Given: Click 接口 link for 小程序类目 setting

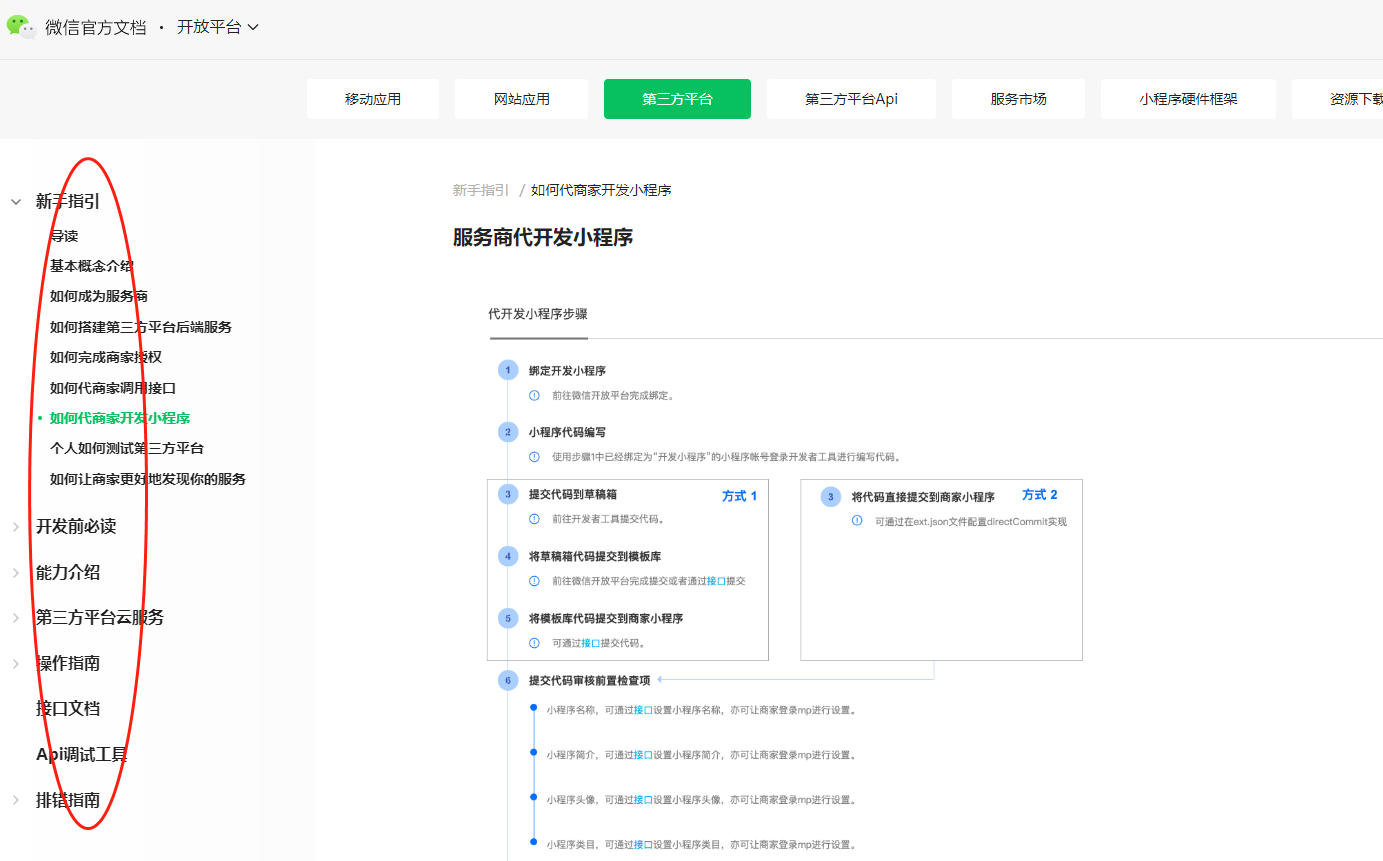Looking at the screenshot, I should (x=643, y=845).
